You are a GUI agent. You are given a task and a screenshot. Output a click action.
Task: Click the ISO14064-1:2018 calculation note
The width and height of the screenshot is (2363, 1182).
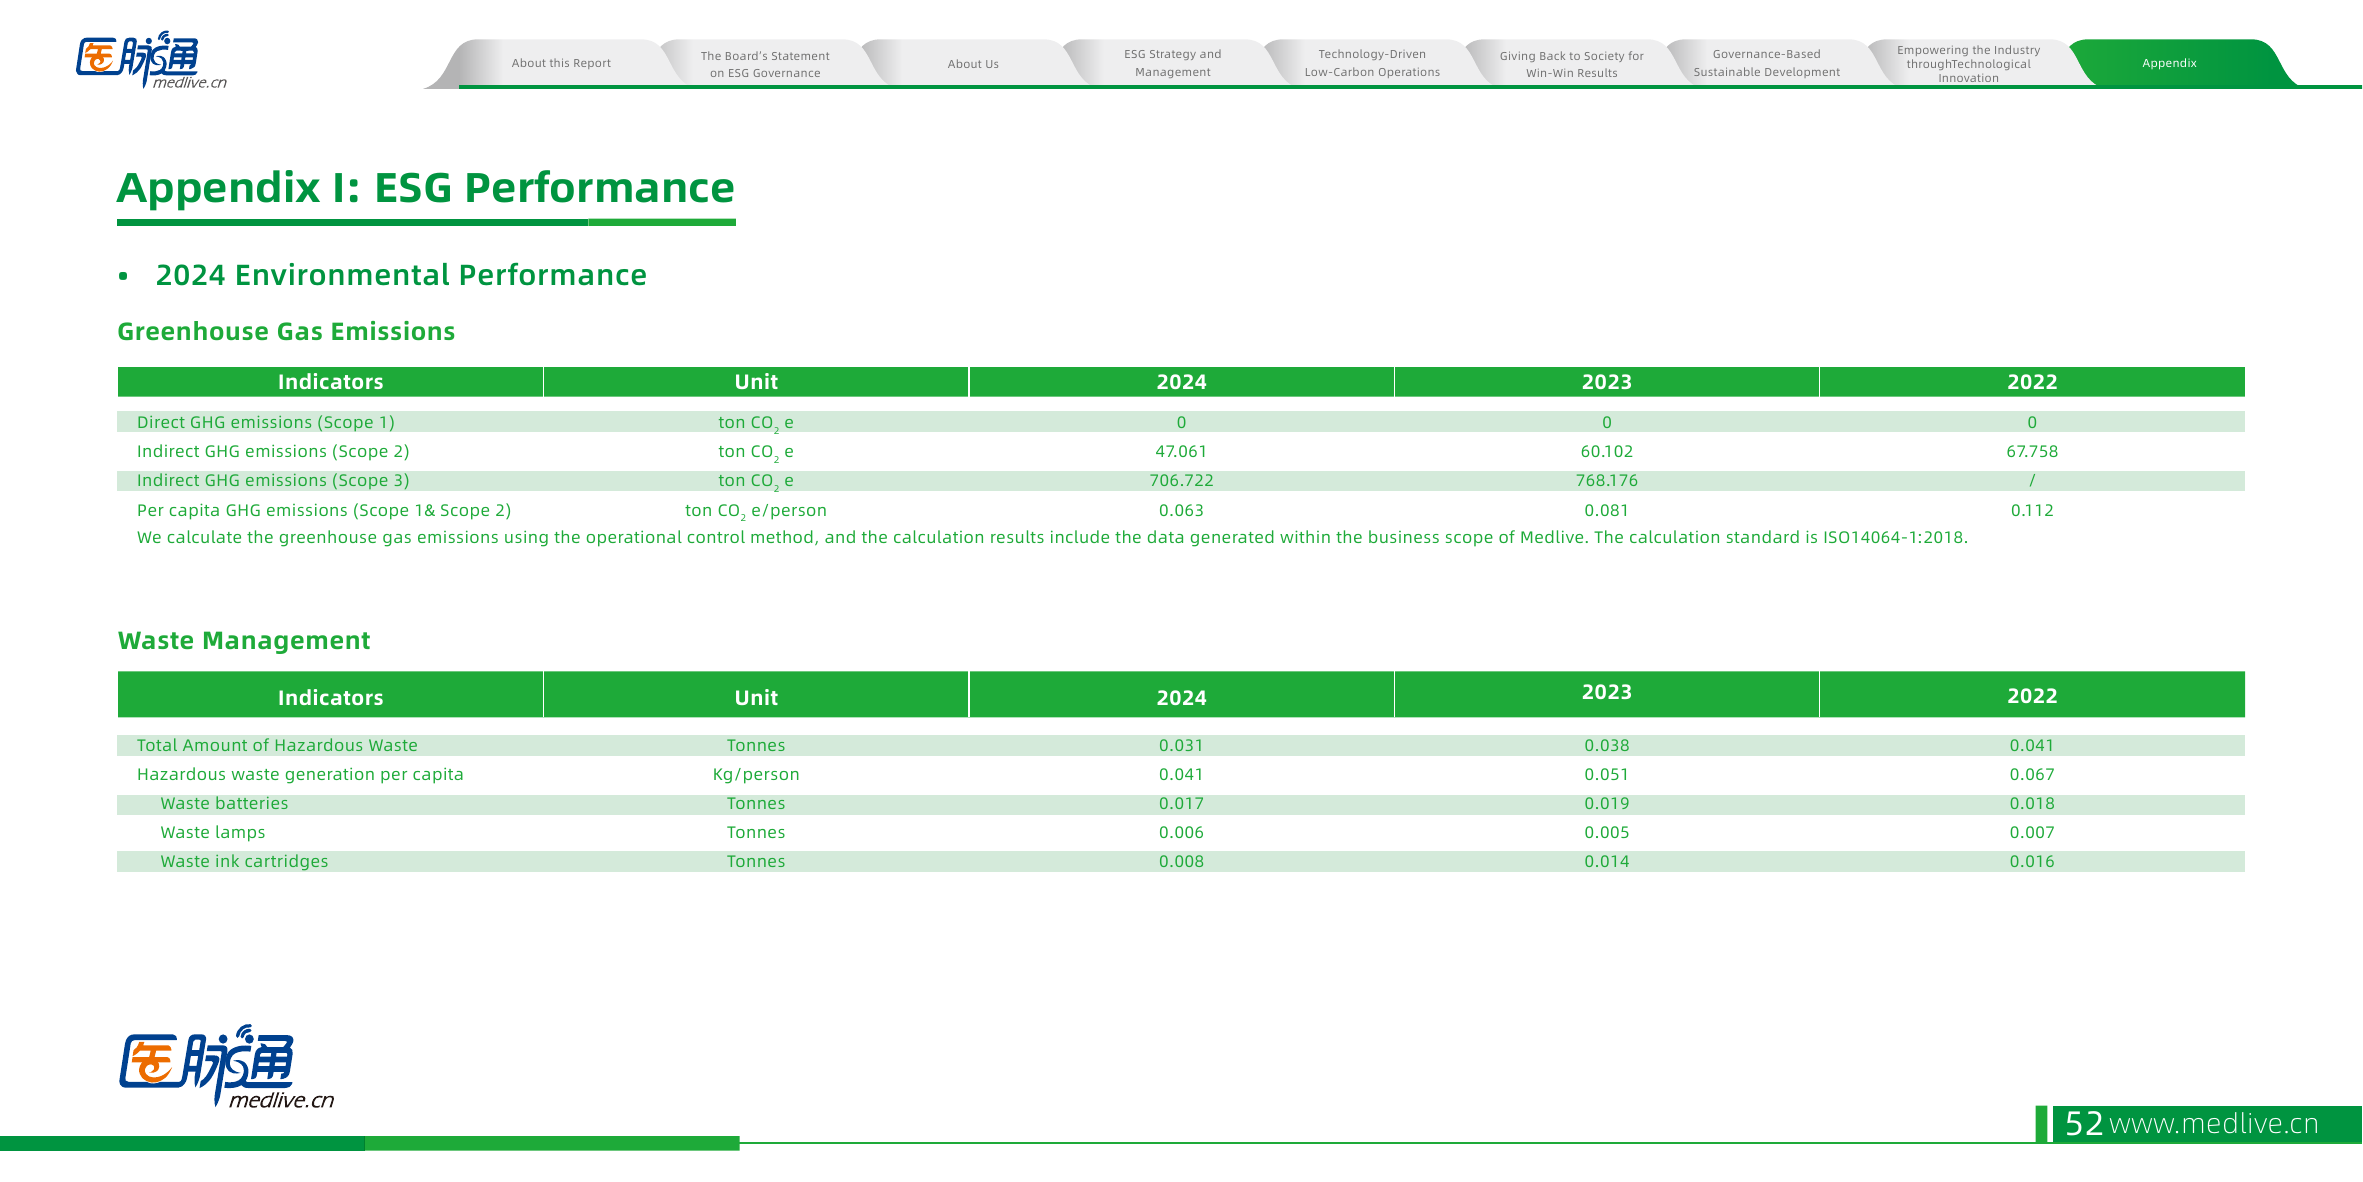click(x=1052, y=538)
